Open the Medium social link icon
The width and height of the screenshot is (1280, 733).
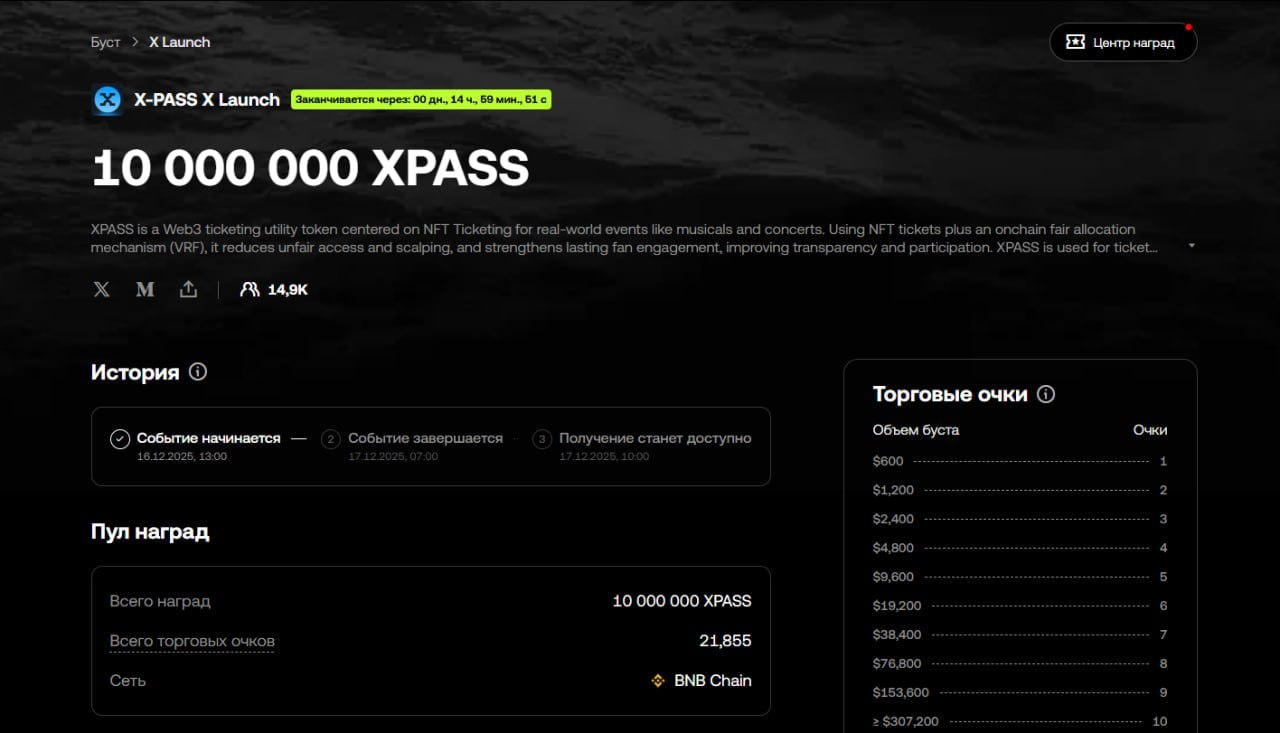click(145, 290)
